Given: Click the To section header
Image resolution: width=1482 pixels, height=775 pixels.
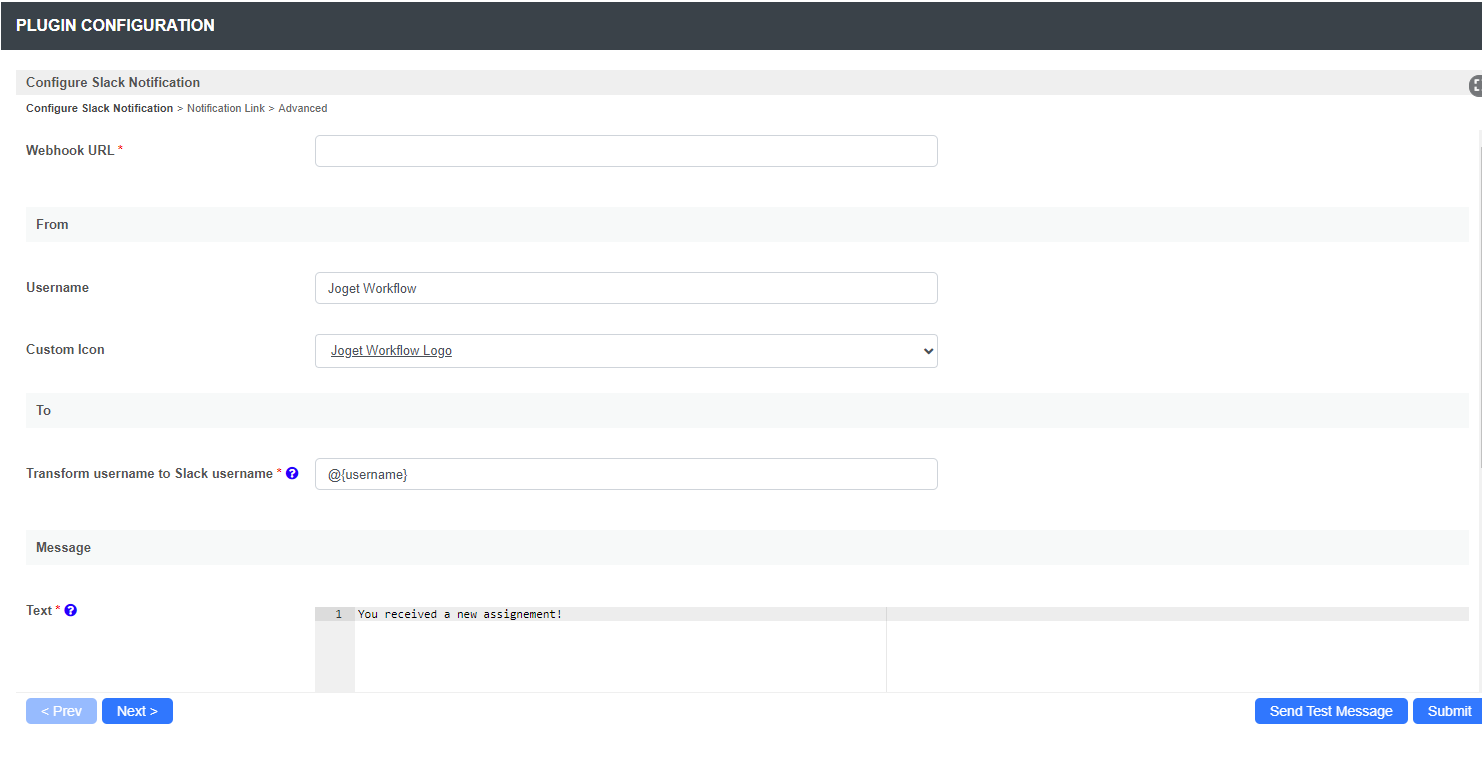Looking at the screenshot, I should point(44,410).
